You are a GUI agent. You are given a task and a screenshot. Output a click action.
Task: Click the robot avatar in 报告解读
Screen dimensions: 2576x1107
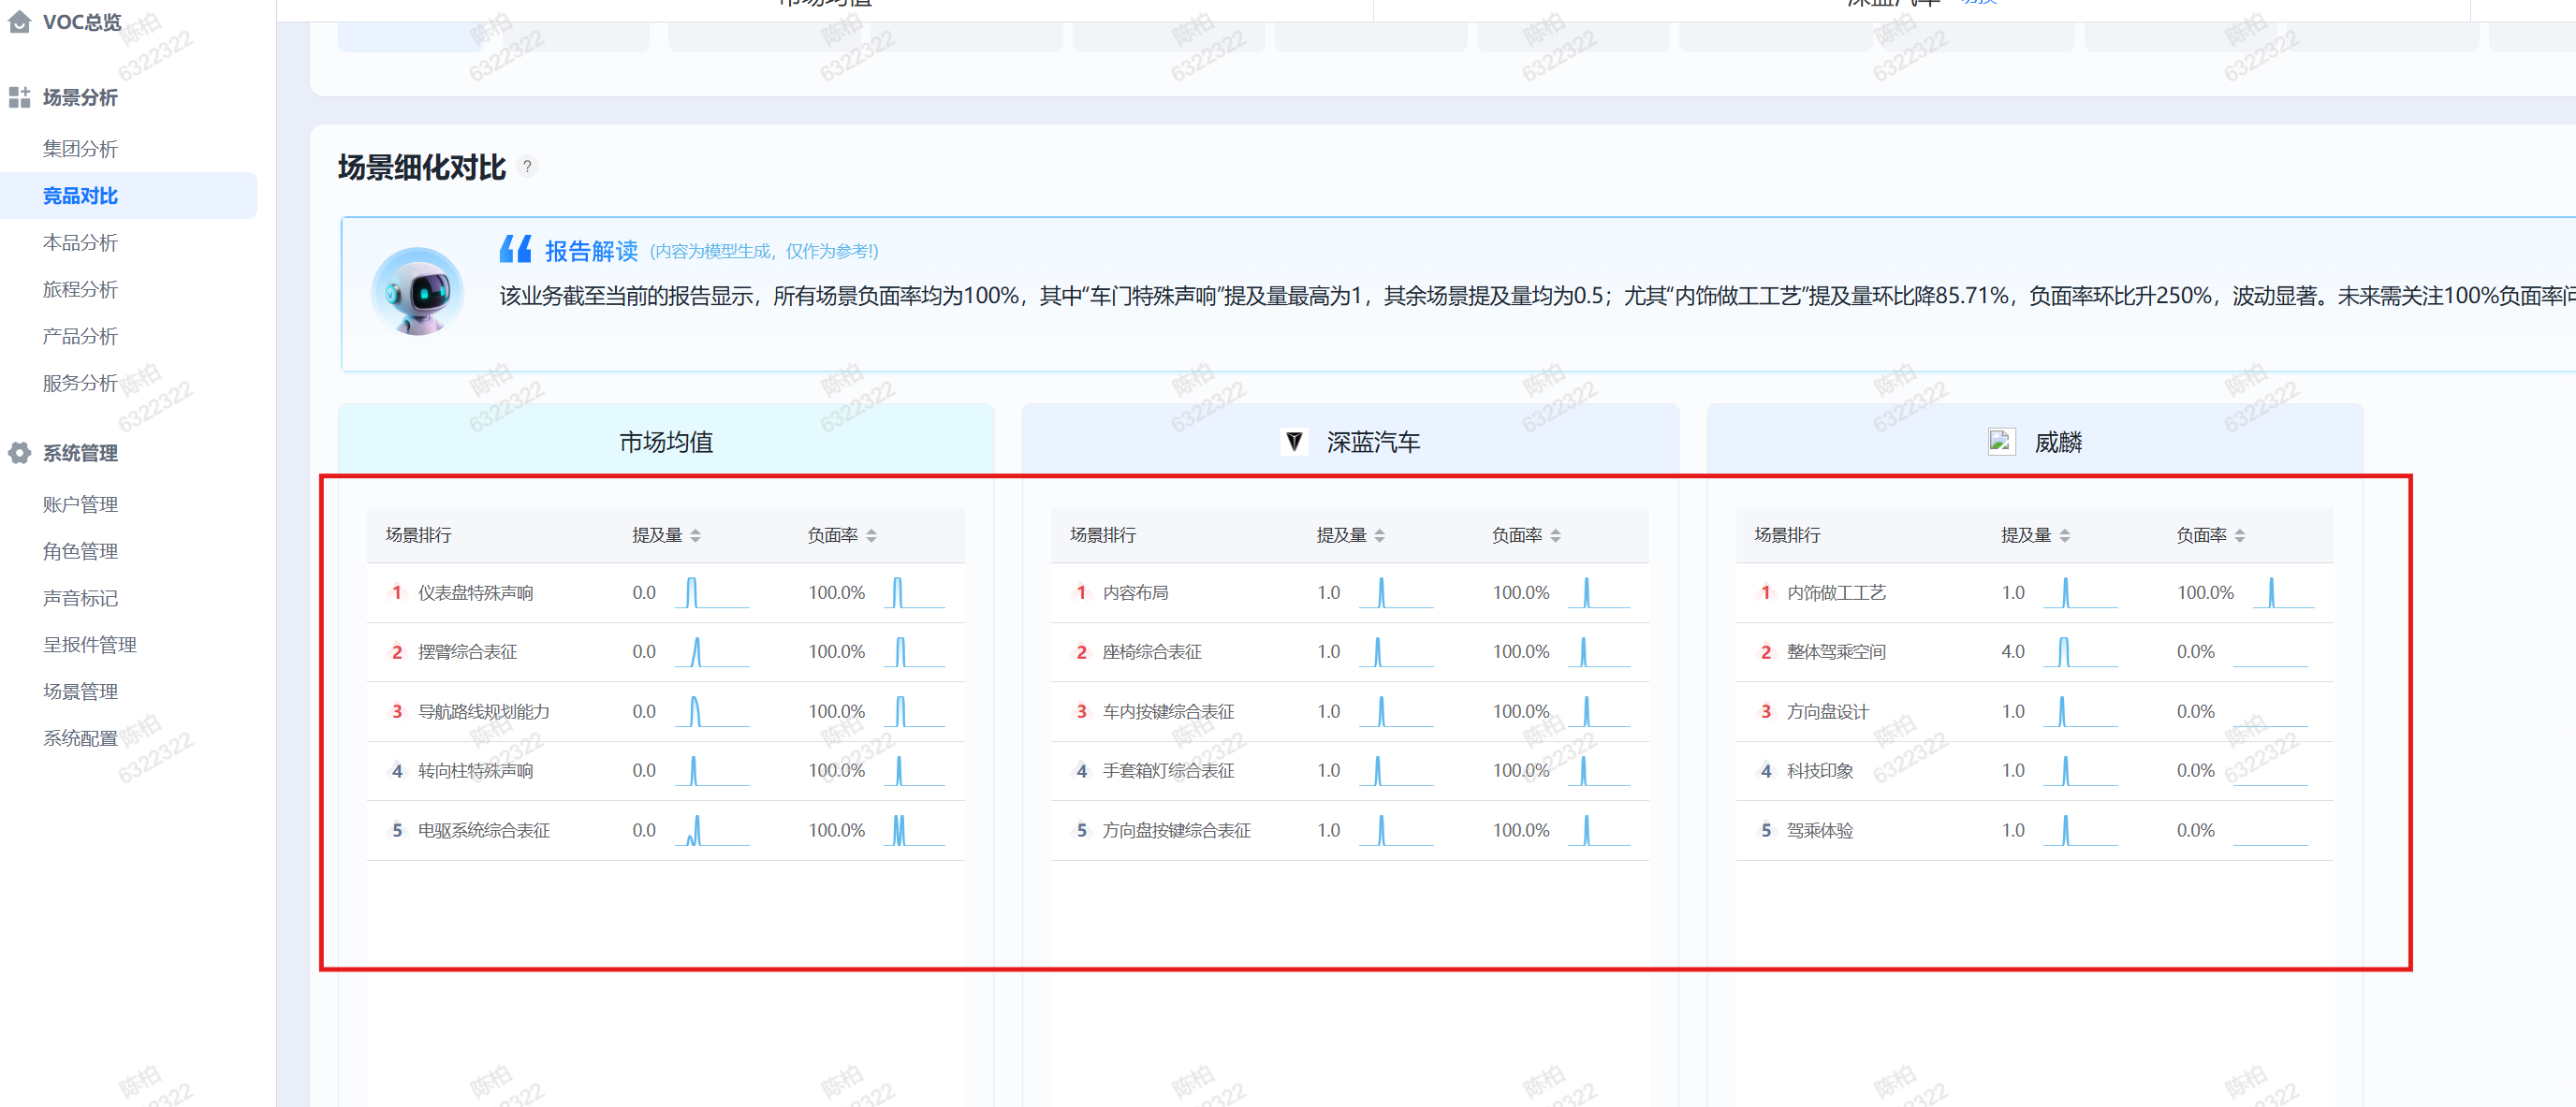coord(417,292)
